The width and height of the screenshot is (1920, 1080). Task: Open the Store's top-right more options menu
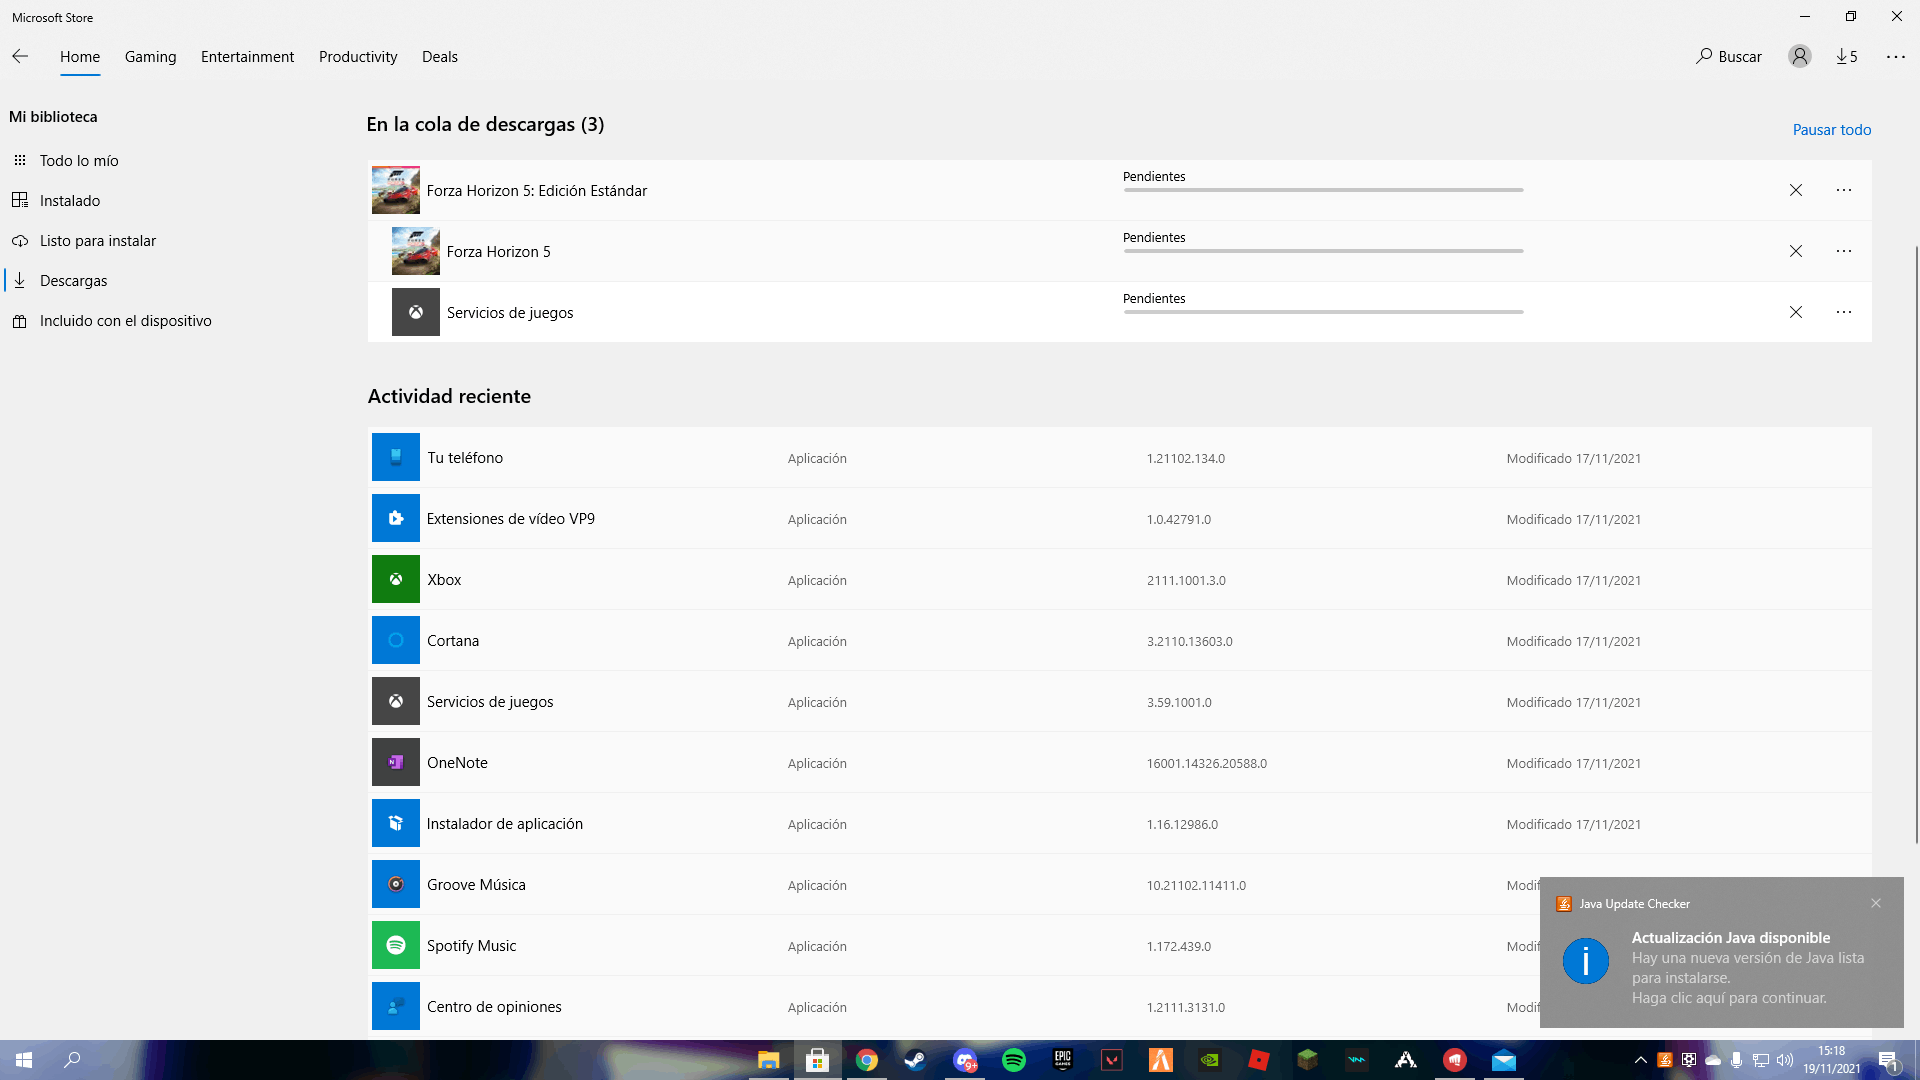pyautogui.click(x=1896, y=57)
